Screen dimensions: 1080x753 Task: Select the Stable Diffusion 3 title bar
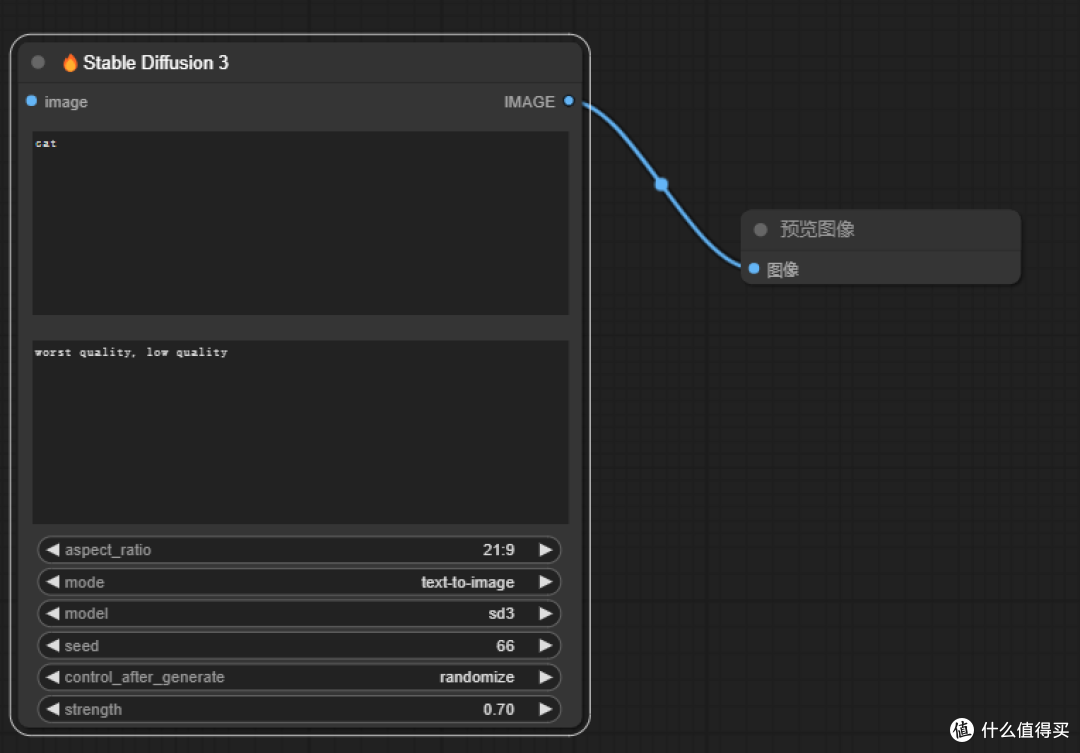click(350, 63)
